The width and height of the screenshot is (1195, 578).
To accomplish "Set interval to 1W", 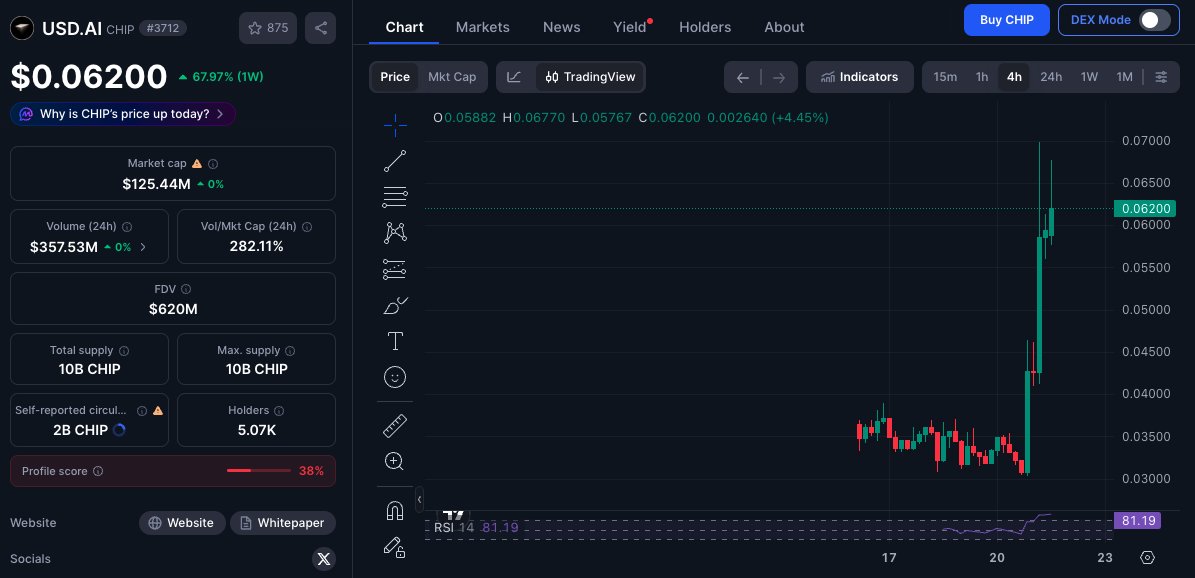I will [x=1089, y=77].
